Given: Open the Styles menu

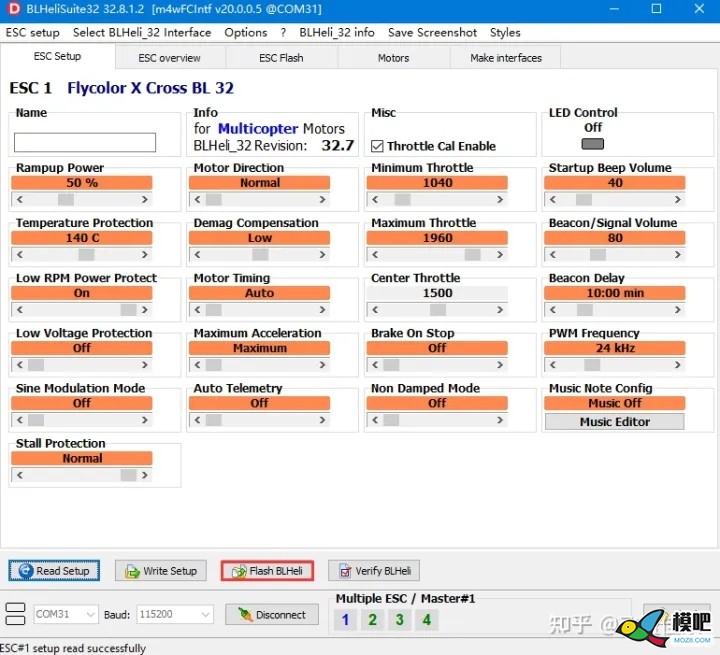Looking at the screenshot, I should click(x=505, y=33).
